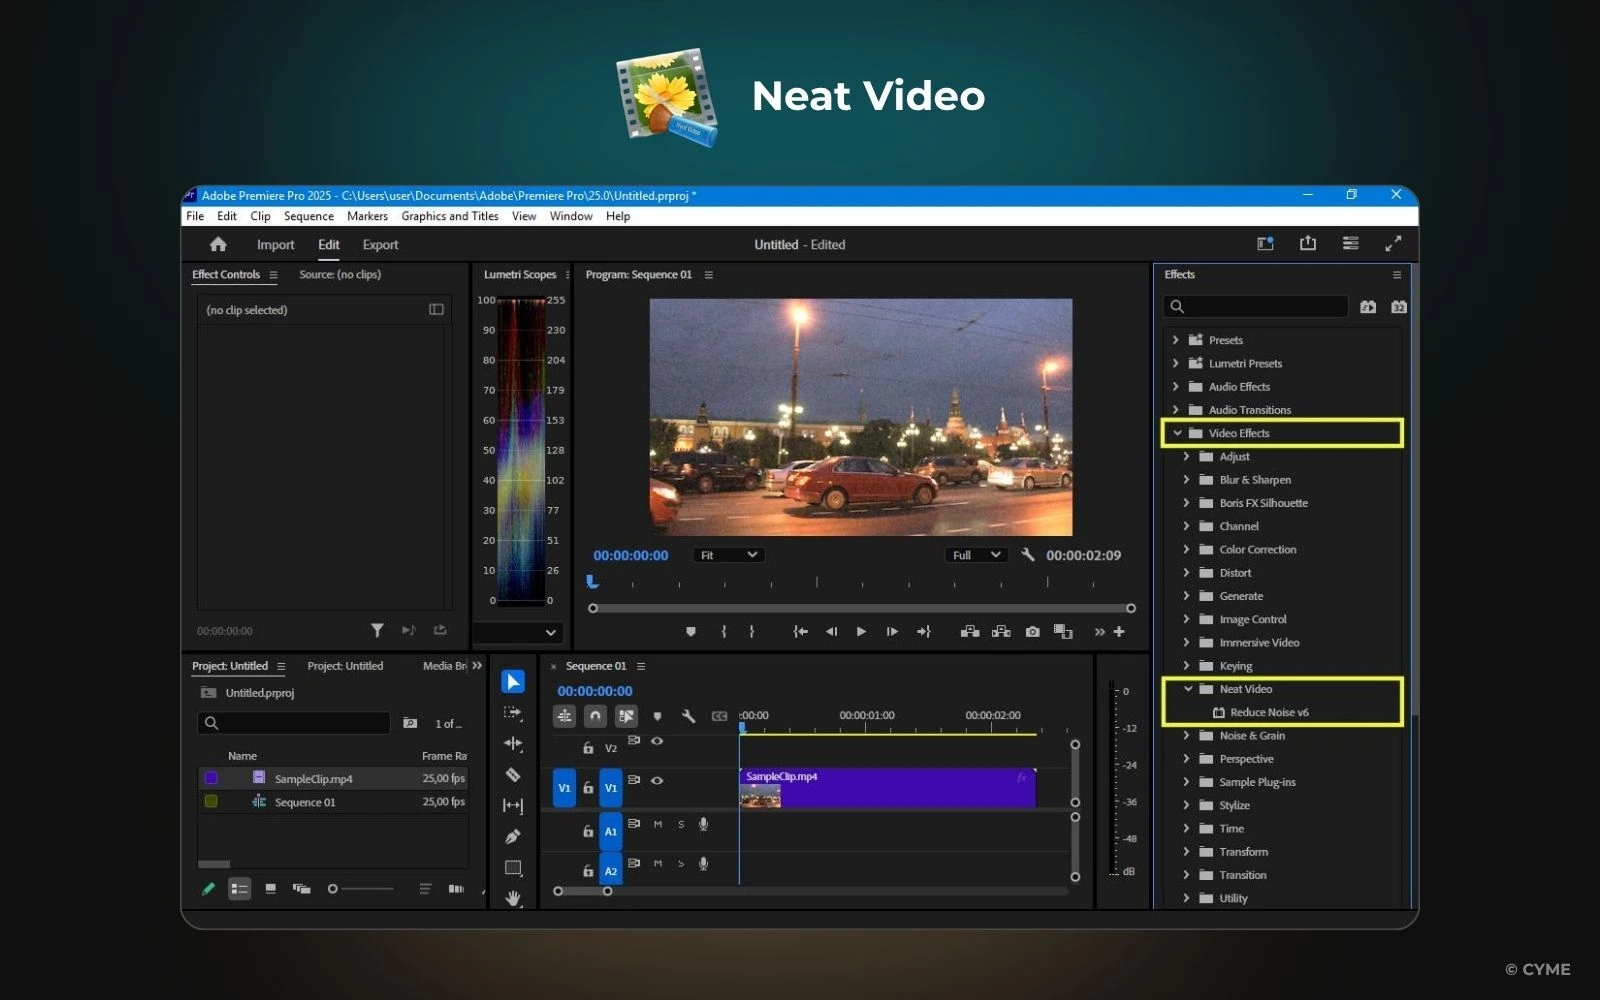This screenshot has width=1600, height=1000.
Task: Open the Full playback resolution dropdown
Action: coord(975,554)
